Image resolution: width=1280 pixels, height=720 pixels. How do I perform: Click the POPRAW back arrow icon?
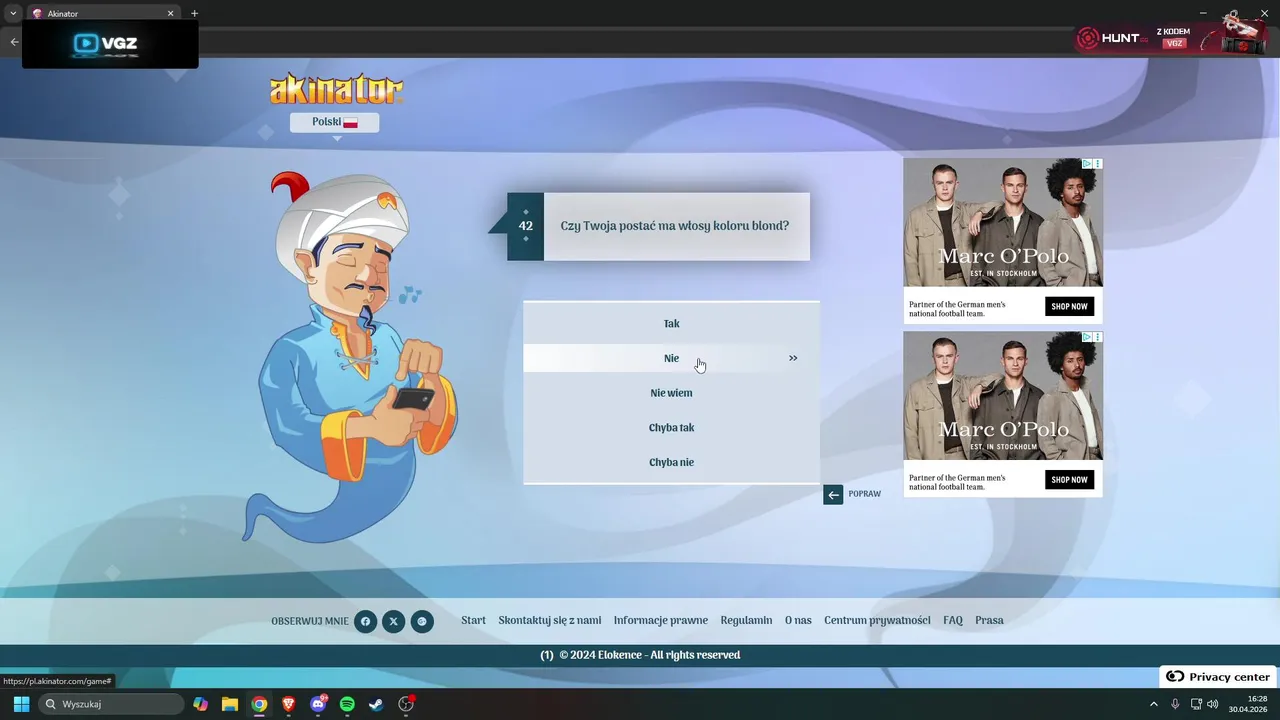point(833,494)
